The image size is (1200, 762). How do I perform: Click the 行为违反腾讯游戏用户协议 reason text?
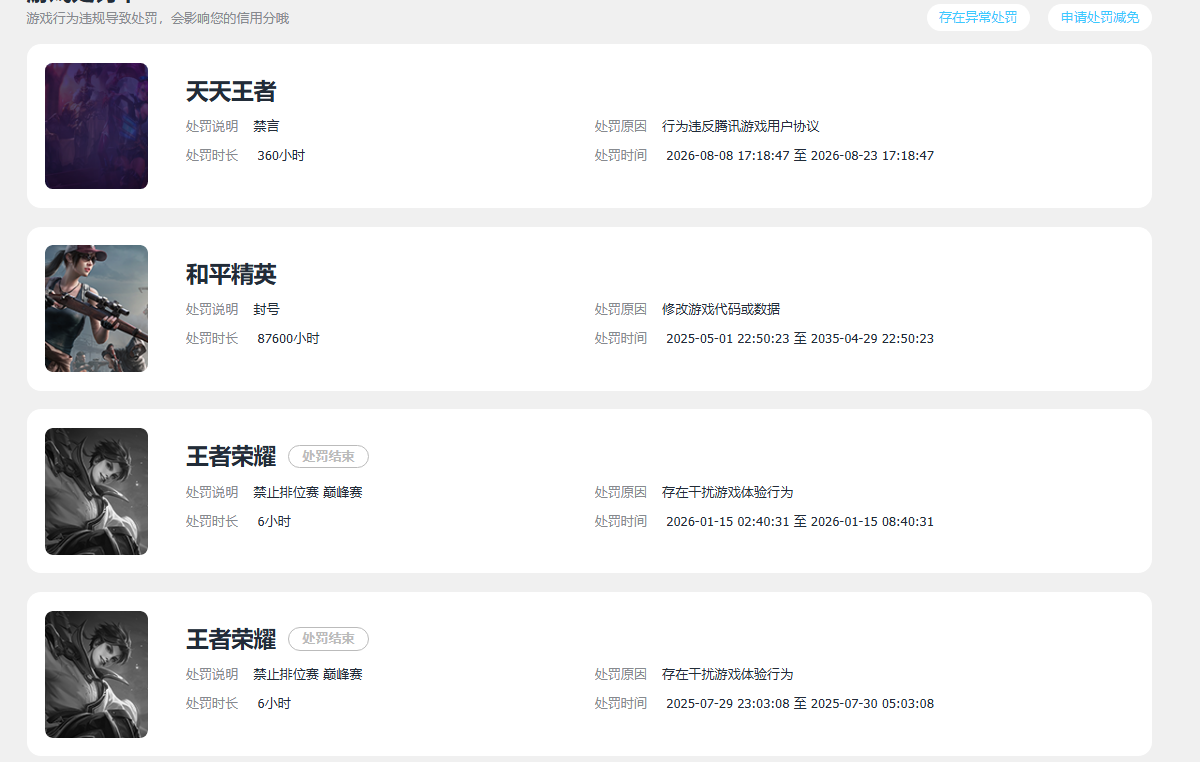(741, 127)
